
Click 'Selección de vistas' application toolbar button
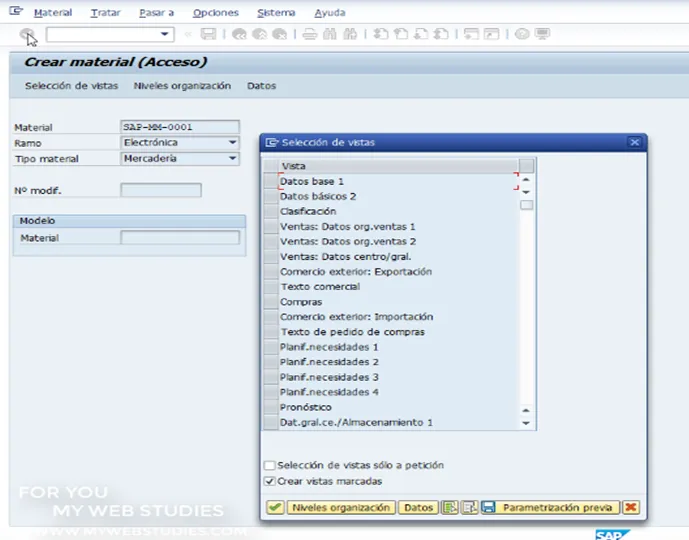point(72,86)
